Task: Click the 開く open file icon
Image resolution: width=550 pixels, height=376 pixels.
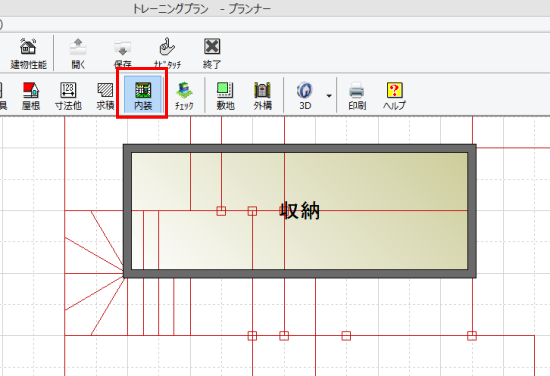Action: 78,53
